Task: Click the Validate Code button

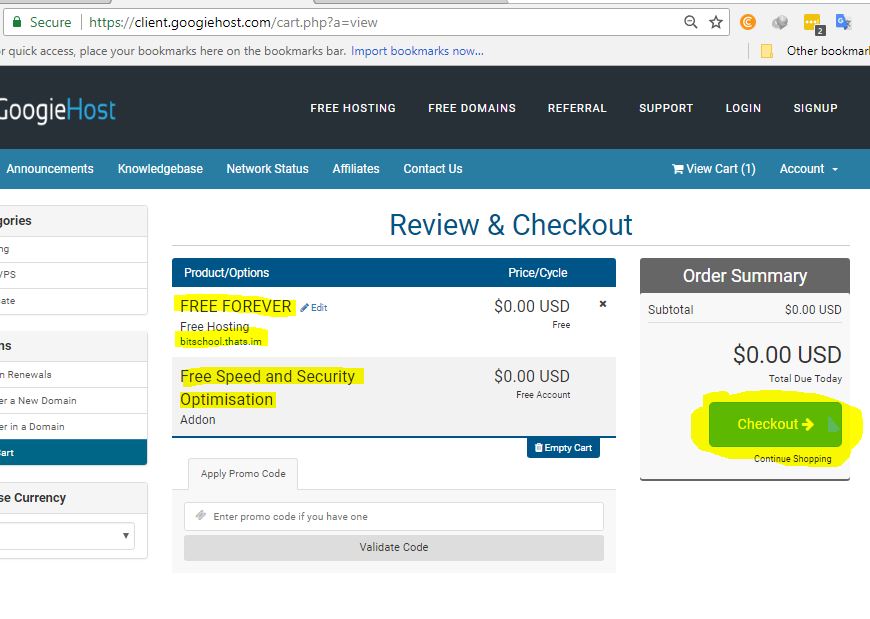Action: [394, 547]
